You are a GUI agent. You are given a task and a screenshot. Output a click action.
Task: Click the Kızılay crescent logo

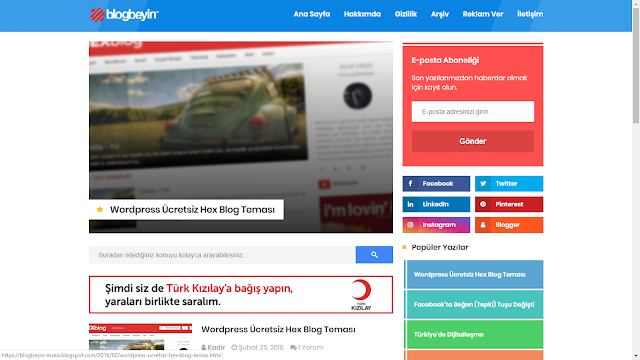[x=361, y=295]
